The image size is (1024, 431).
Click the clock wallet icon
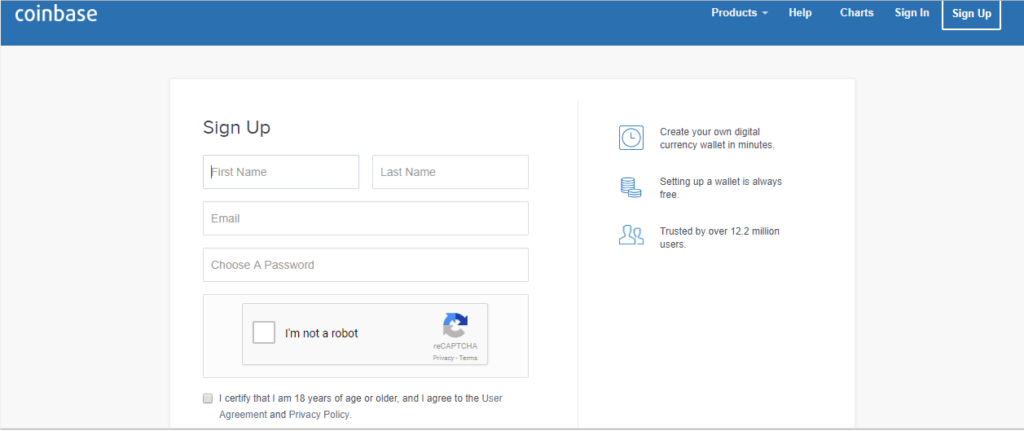[631, 138]
